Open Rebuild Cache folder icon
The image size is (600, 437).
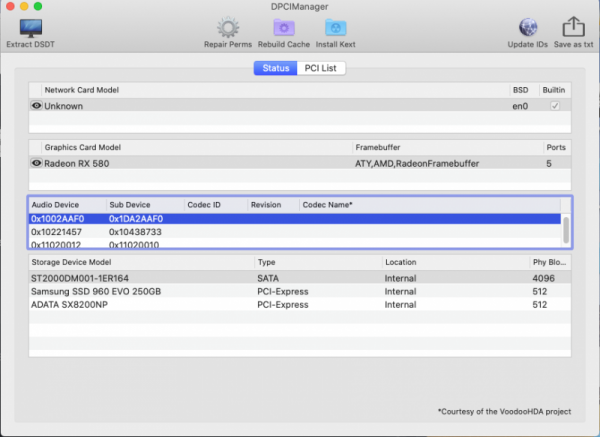(284, 28)
